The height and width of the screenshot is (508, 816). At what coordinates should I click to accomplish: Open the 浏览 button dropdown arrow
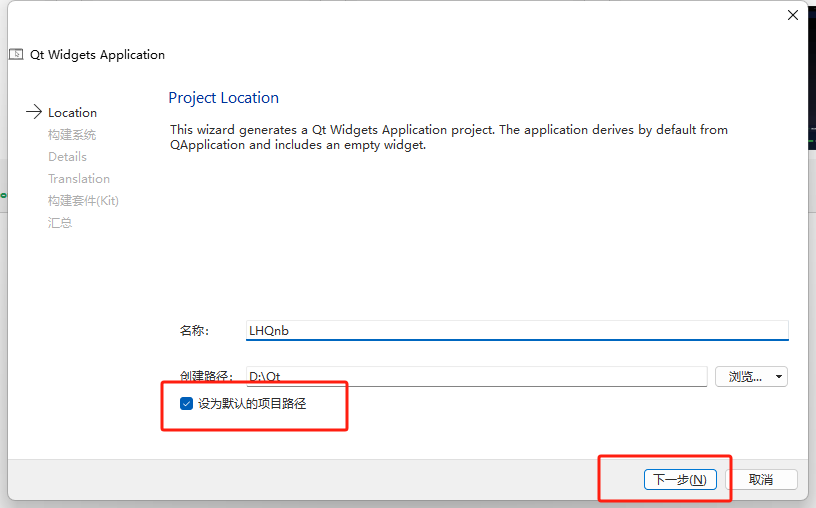coord(779,377)
